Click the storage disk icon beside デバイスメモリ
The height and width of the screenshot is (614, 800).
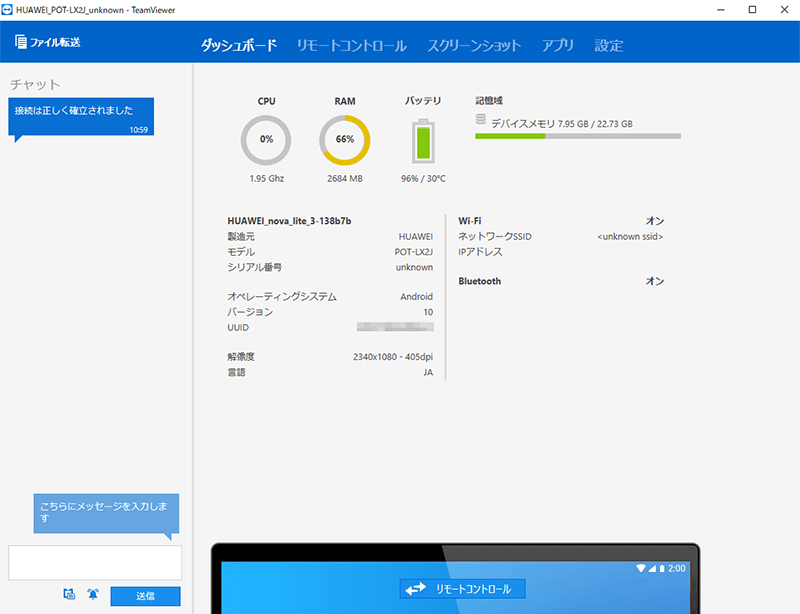coord(481,119)
